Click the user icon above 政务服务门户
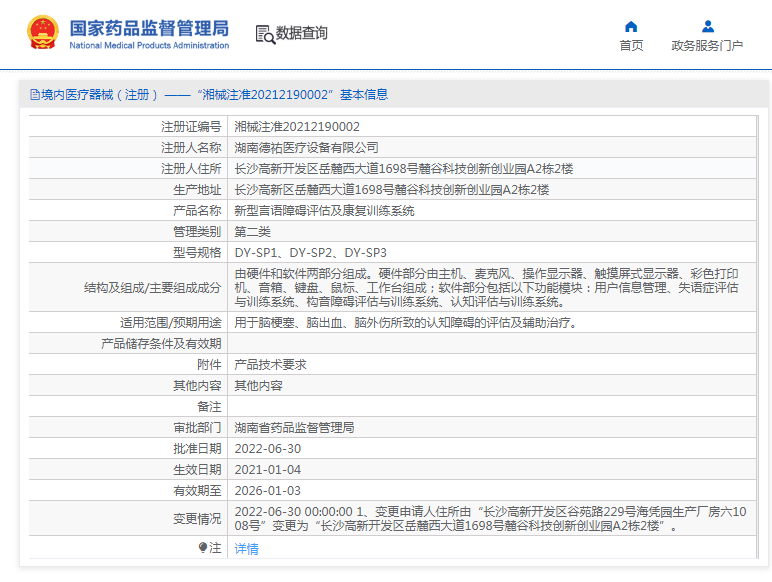This screenshot has height=582, width=772. tap(707, 26)
